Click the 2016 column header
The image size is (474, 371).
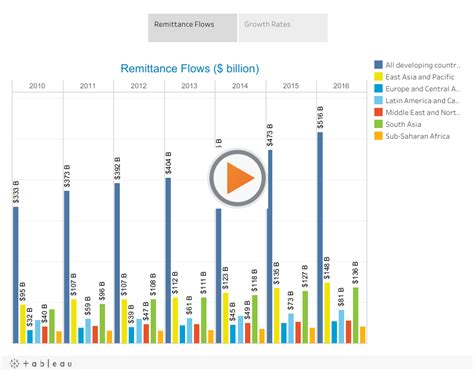click(x=341, y=86)
